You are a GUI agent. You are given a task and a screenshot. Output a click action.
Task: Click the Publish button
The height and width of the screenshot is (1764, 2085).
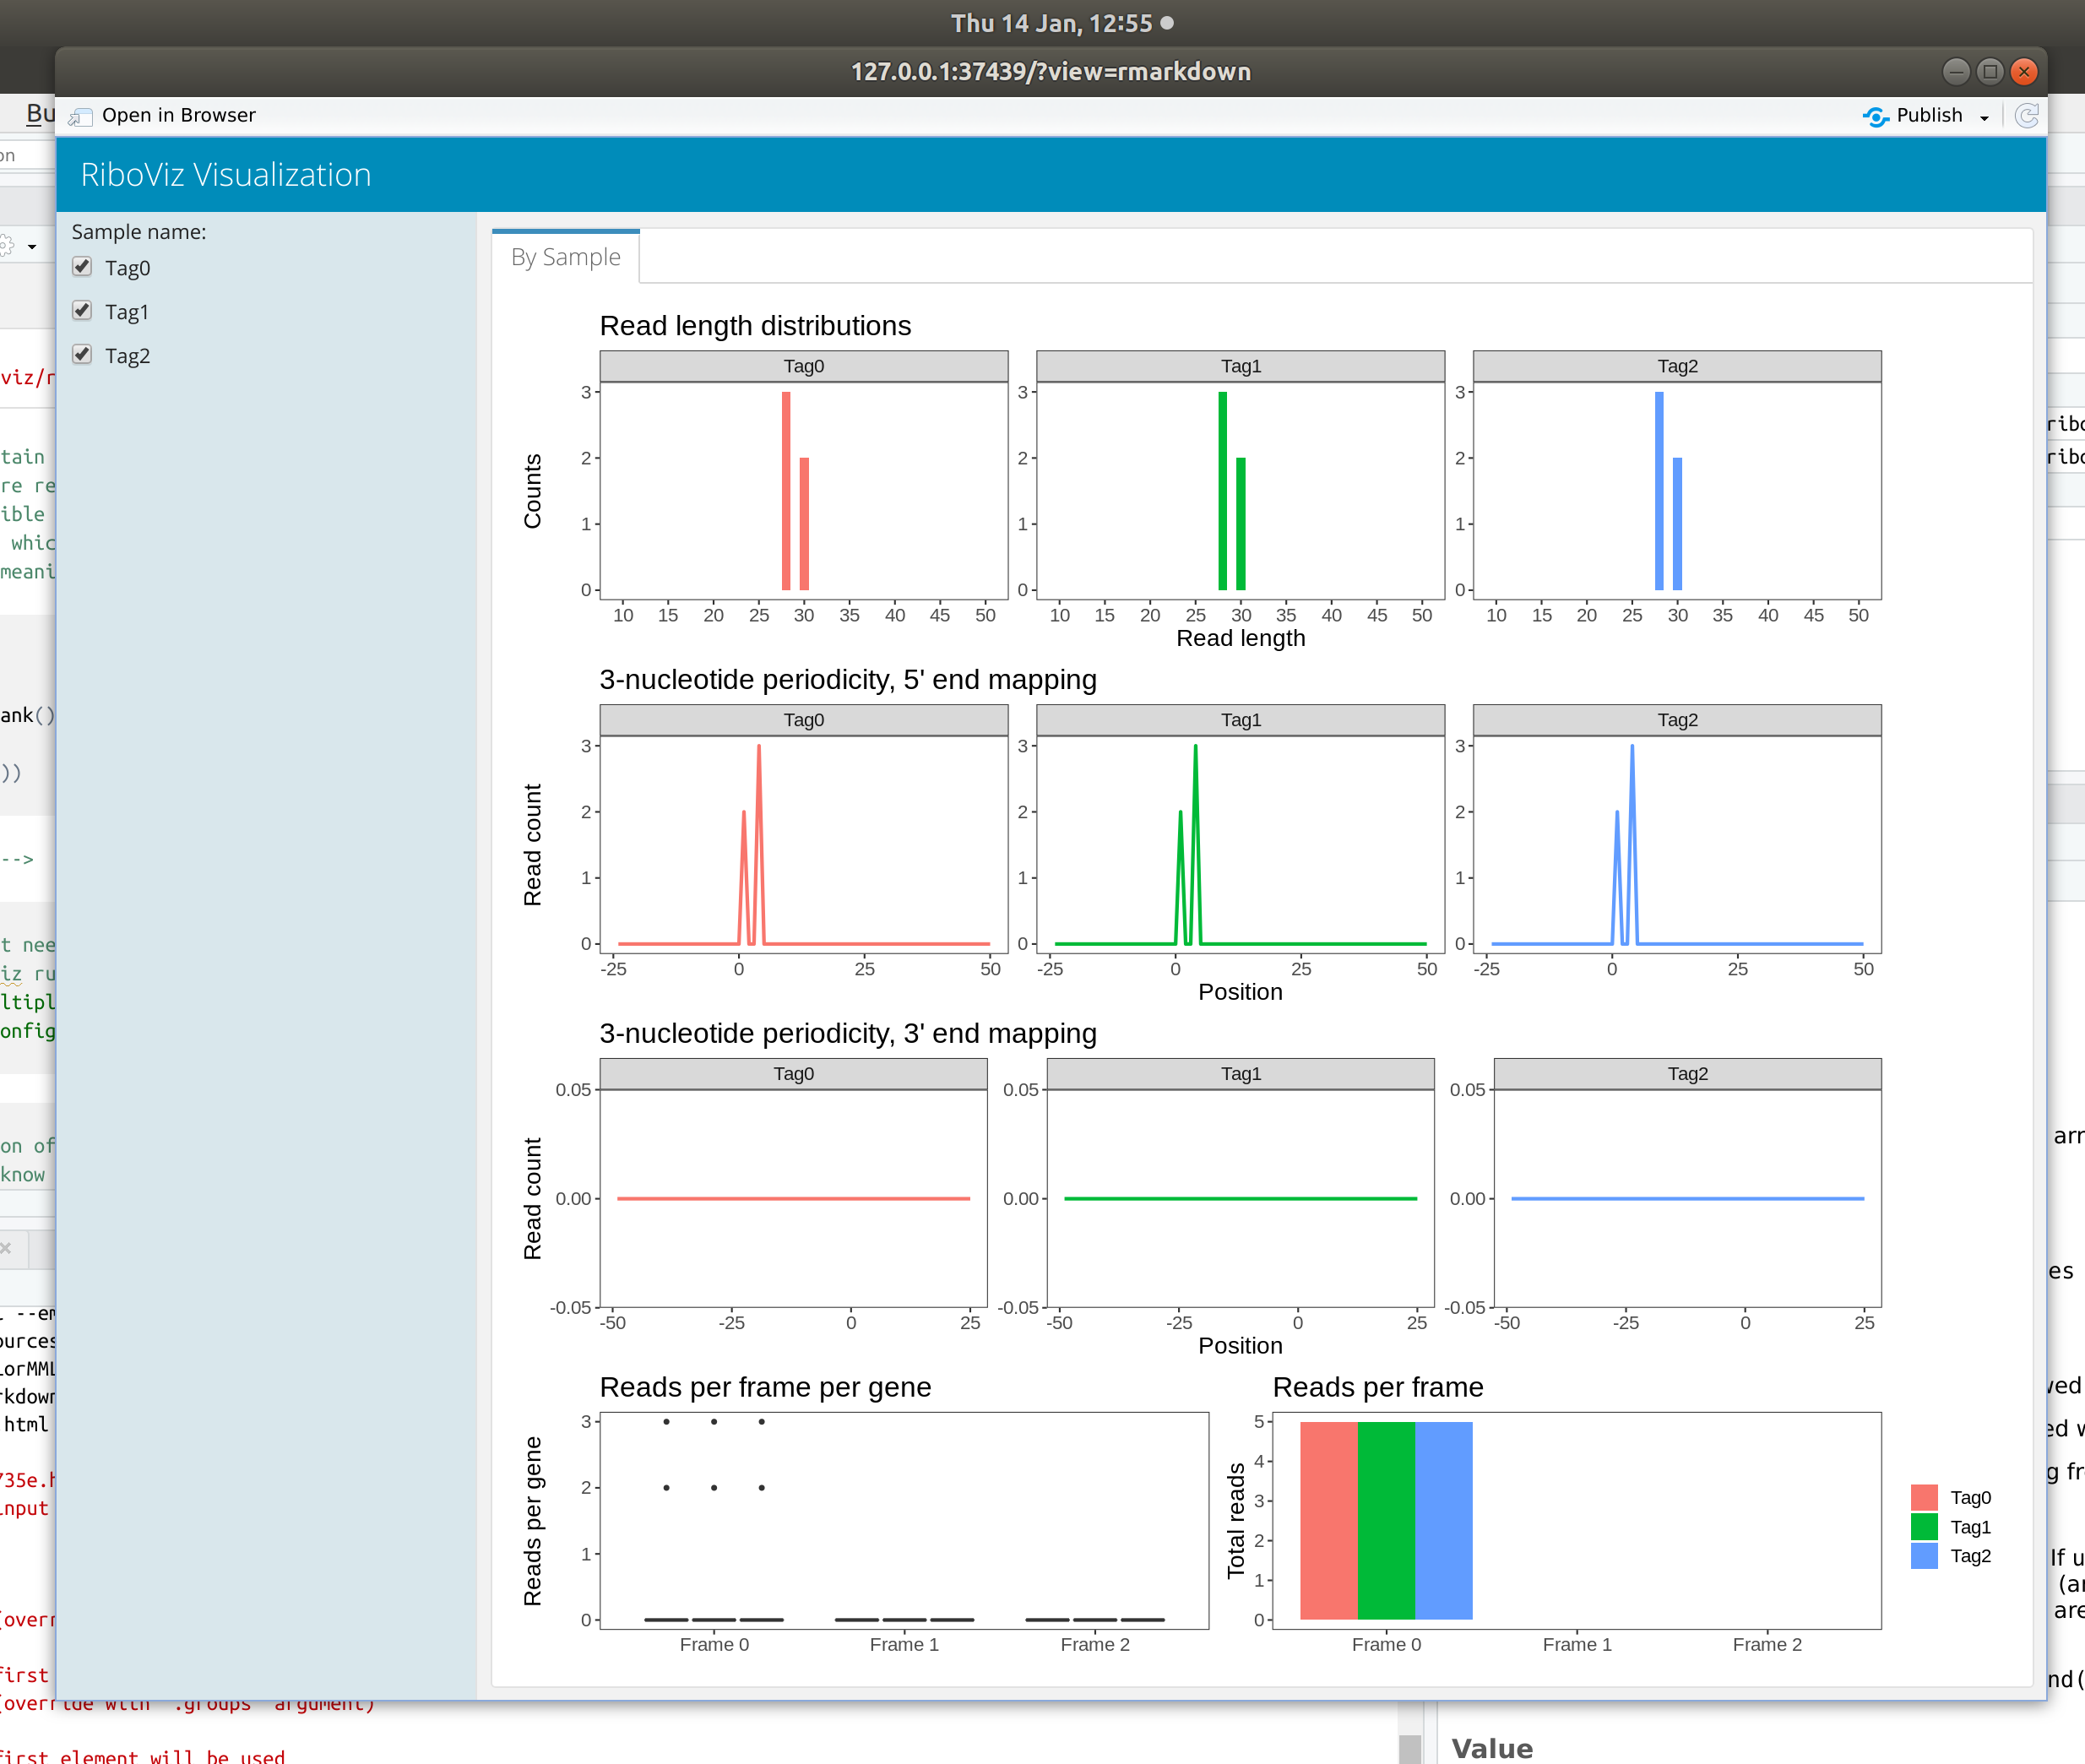tap(1928, 115)
